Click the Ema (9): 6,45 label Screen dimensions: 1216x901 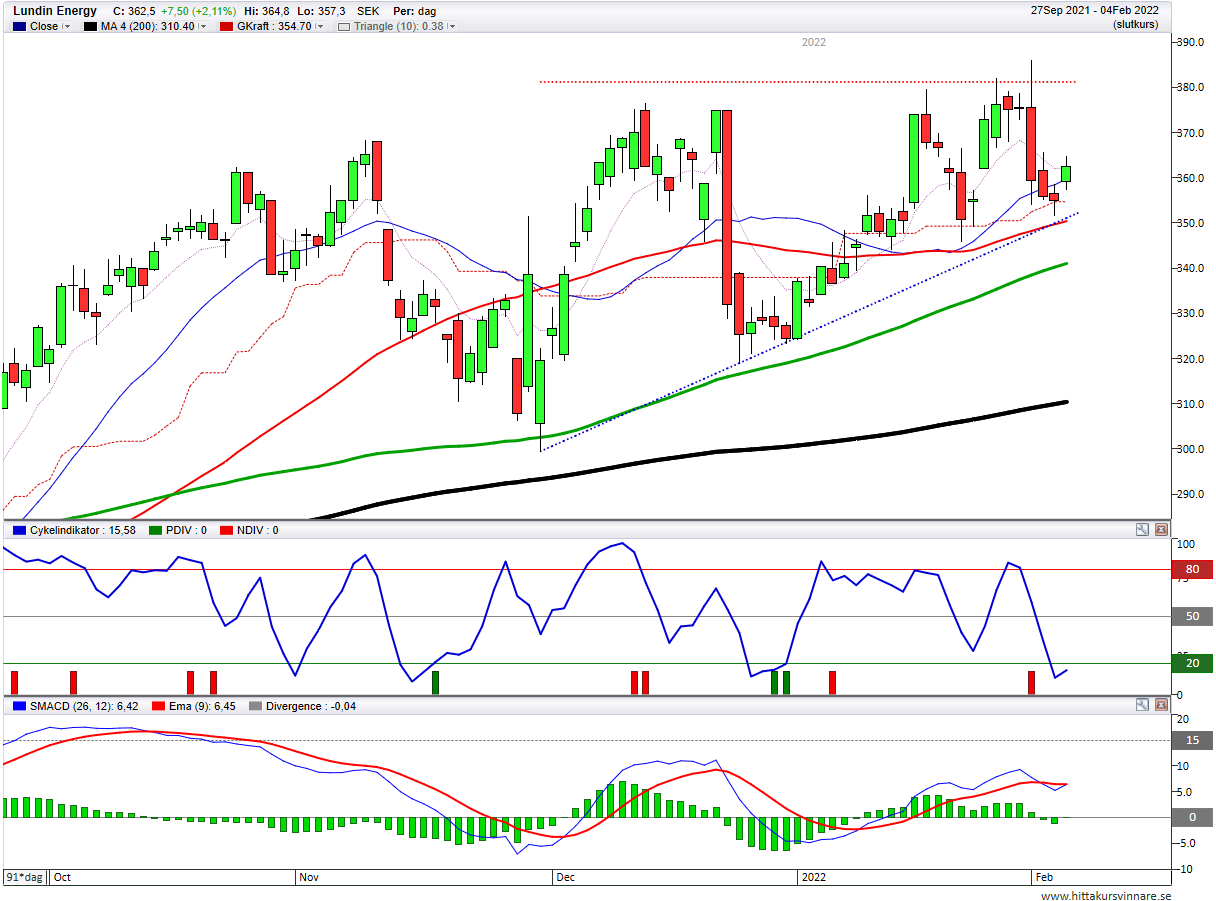(x=200, y=706)
